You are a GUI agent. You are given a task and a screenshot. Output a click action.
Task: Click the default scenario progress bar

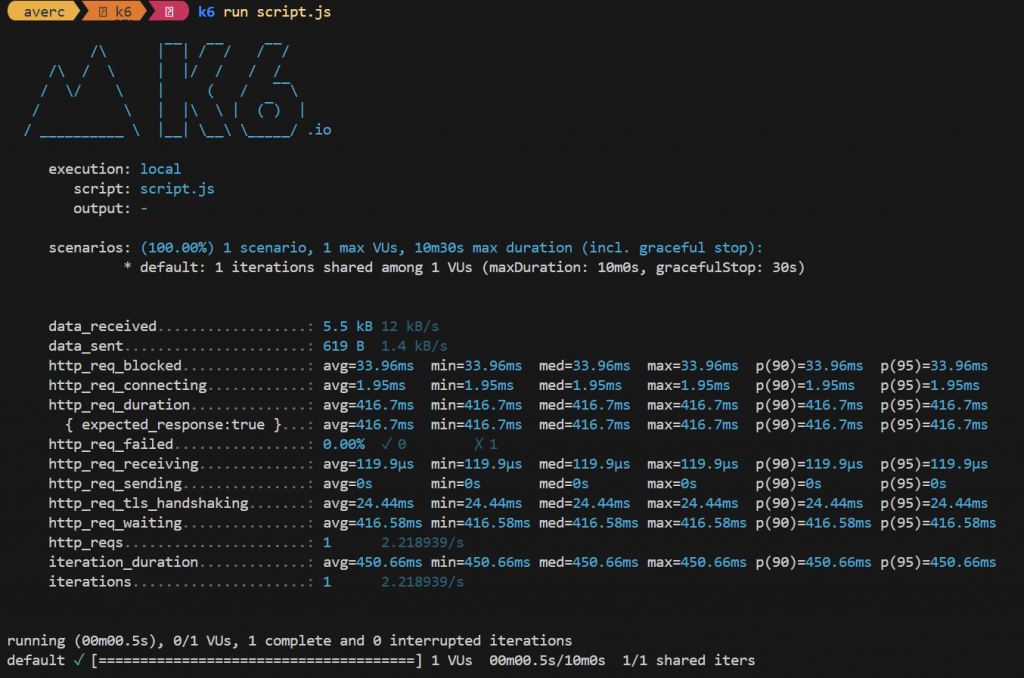pyautogui.click(x=257, y=660)
